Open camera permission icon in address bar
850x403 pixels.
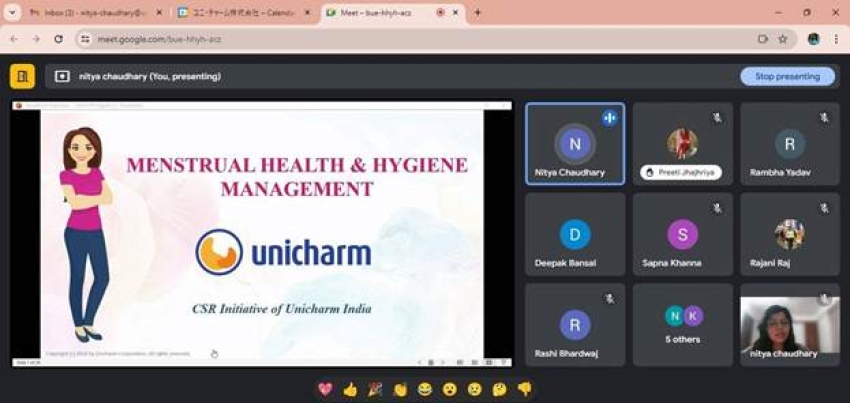[x=763, y=39]
